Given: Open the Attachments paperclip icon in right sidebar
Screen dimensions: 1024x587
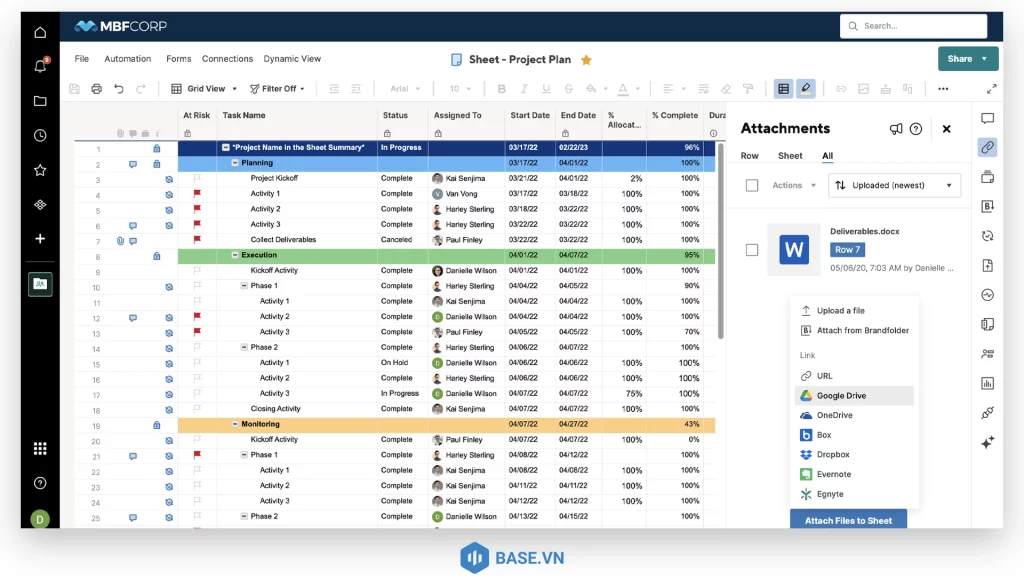Looking at the screenshot, I should point(987,147).
